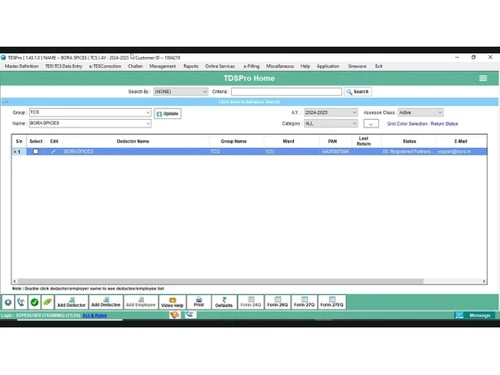Screen dimensions: 500x375
Task: Click the left arrow of grid scrollbar
Action: click(x=14, y=281)
